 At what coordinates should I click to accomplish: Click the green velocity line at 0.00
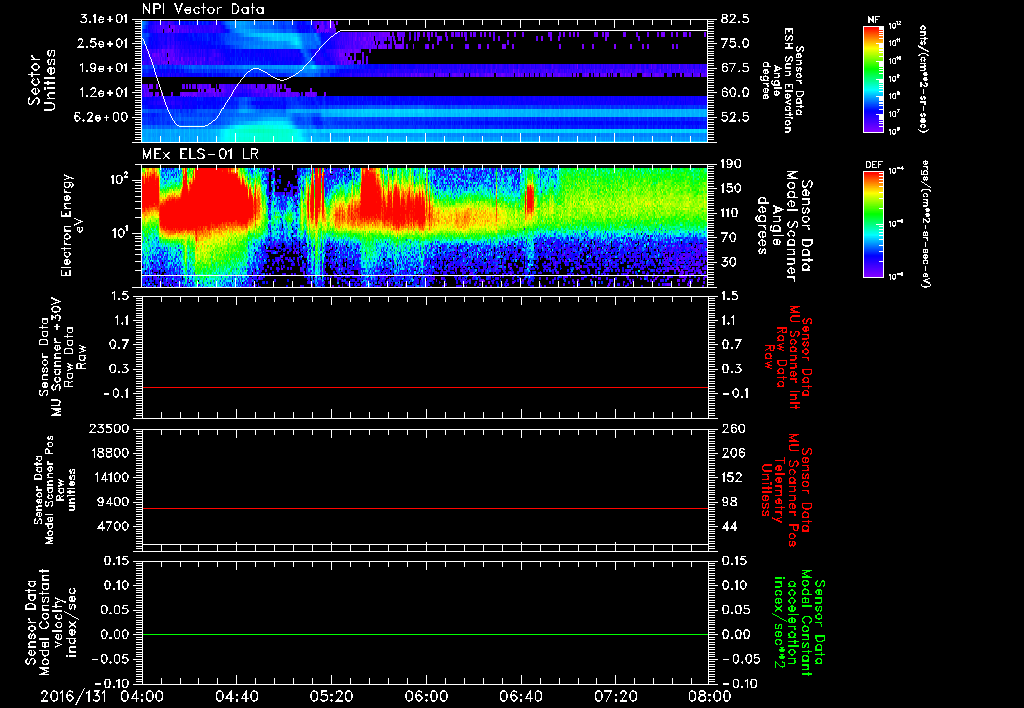click(x=424, y=634)
